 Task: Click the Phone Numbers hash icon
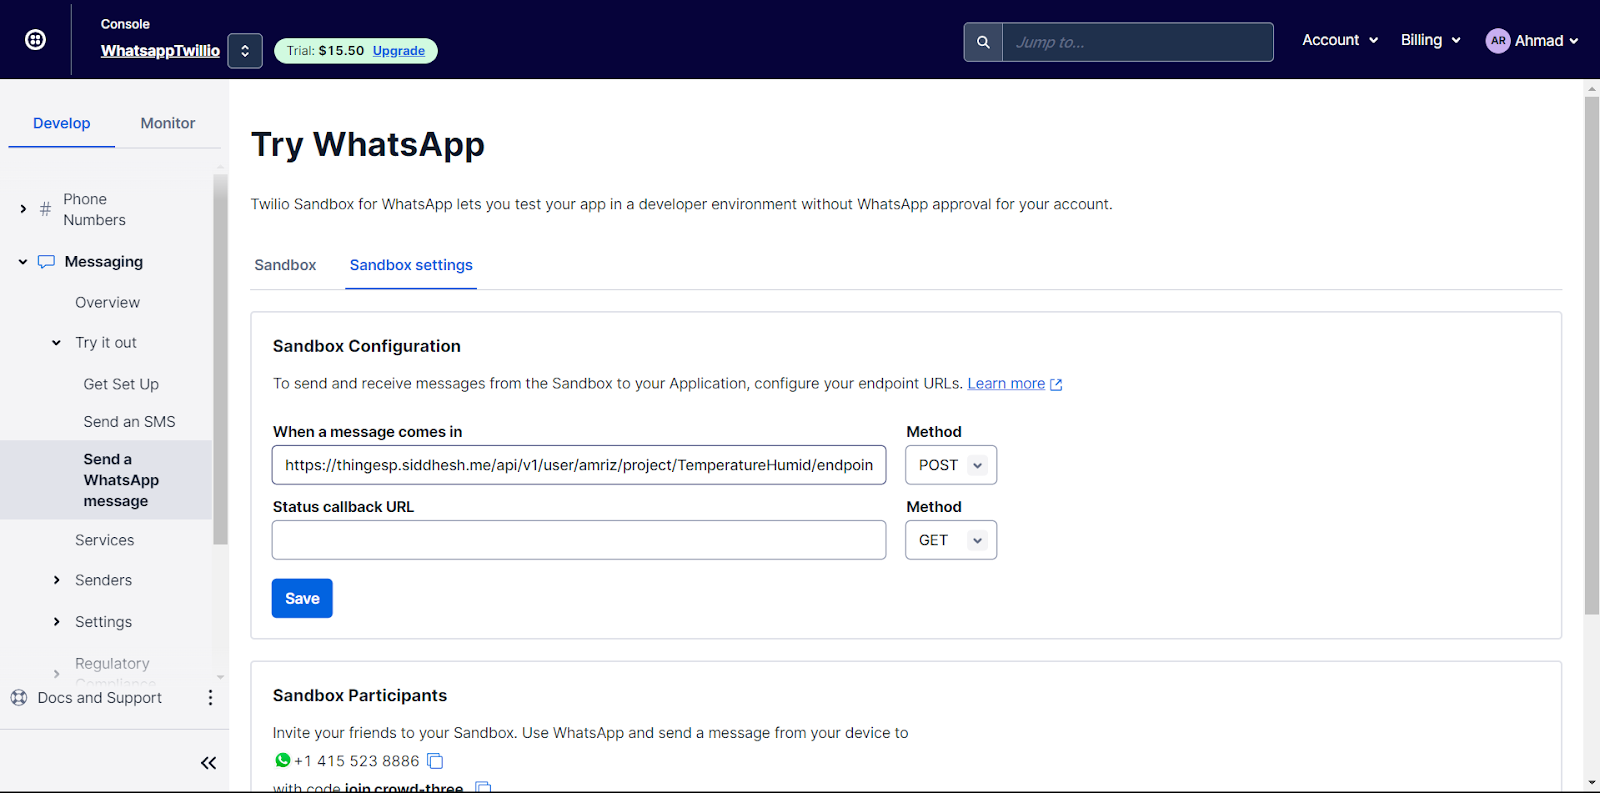click(45, 209)
